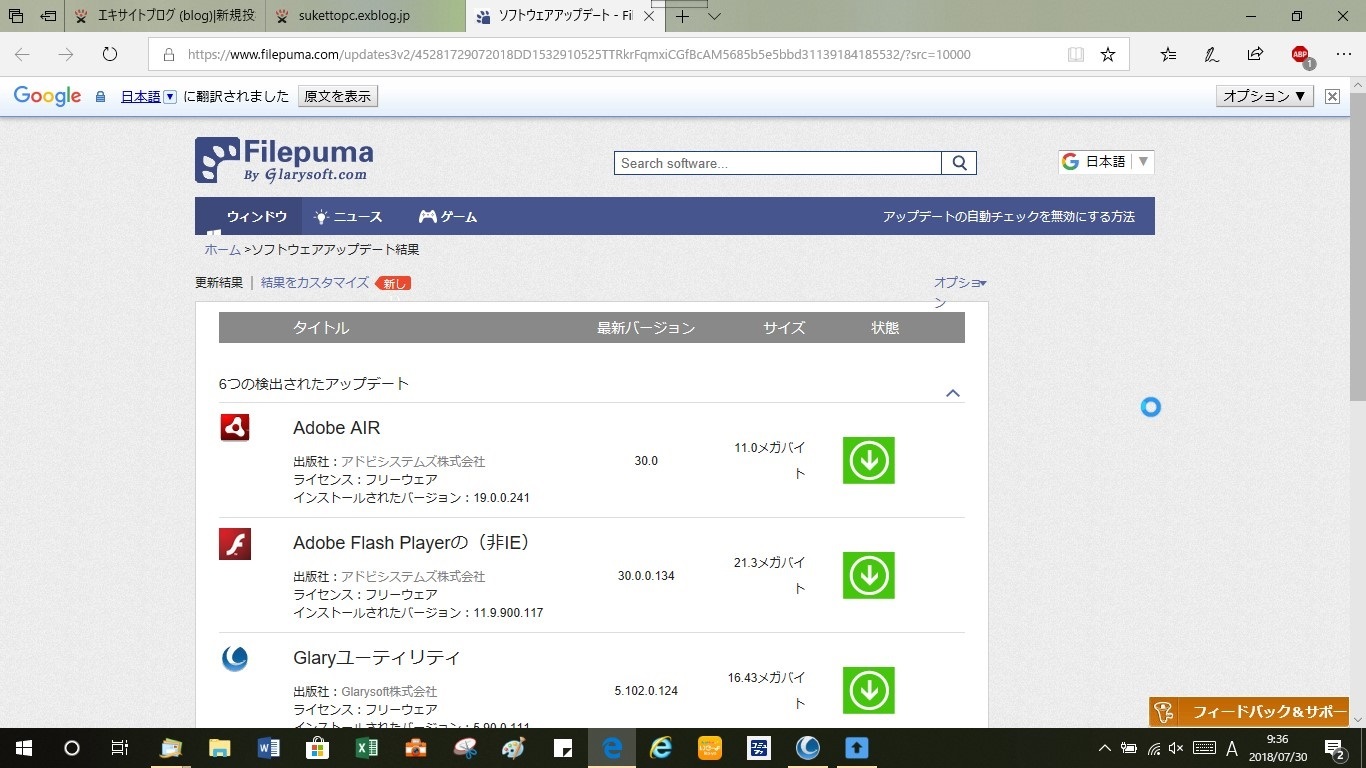Click the Glary Utilities app icon

(x=234, y=659)
